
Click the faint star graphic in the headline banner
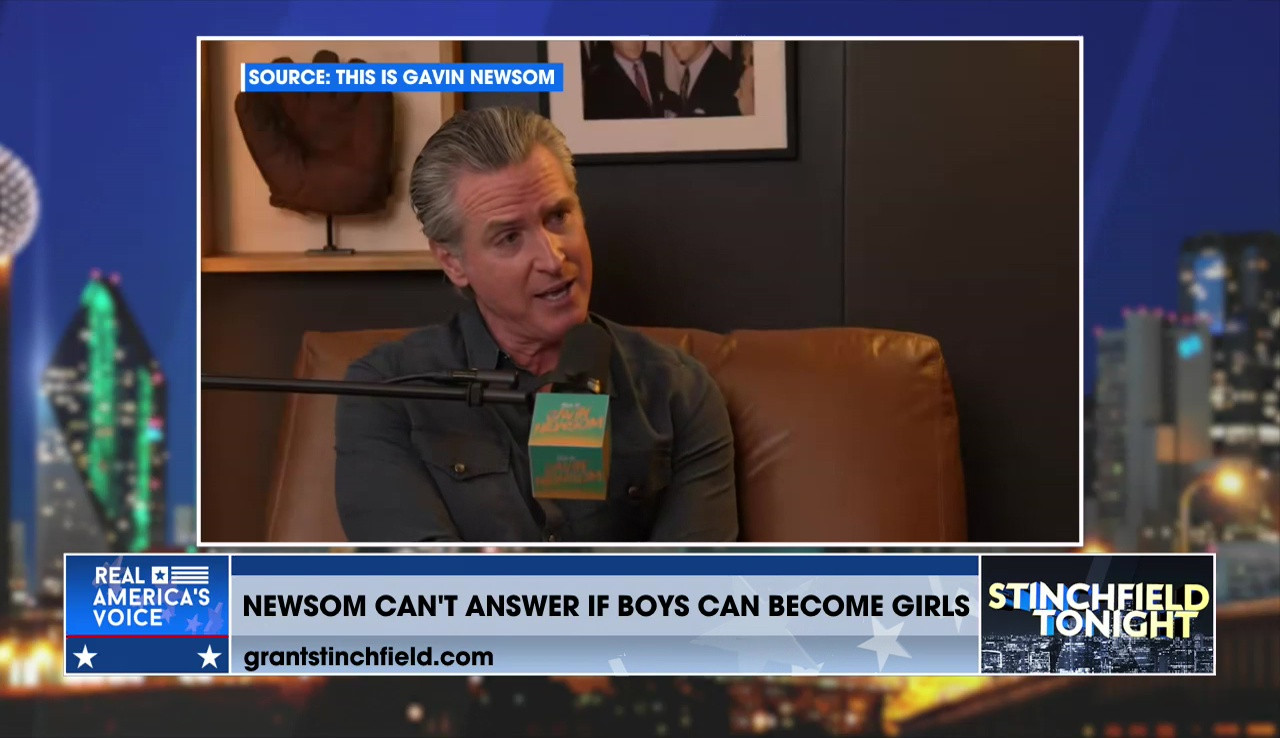(885, 643)
